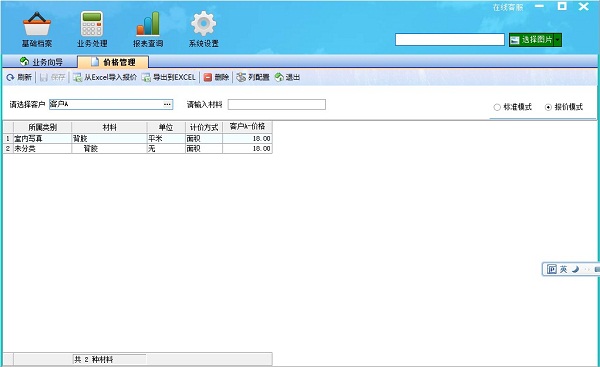
Task: Select row 1 header number
Action: 8,139
